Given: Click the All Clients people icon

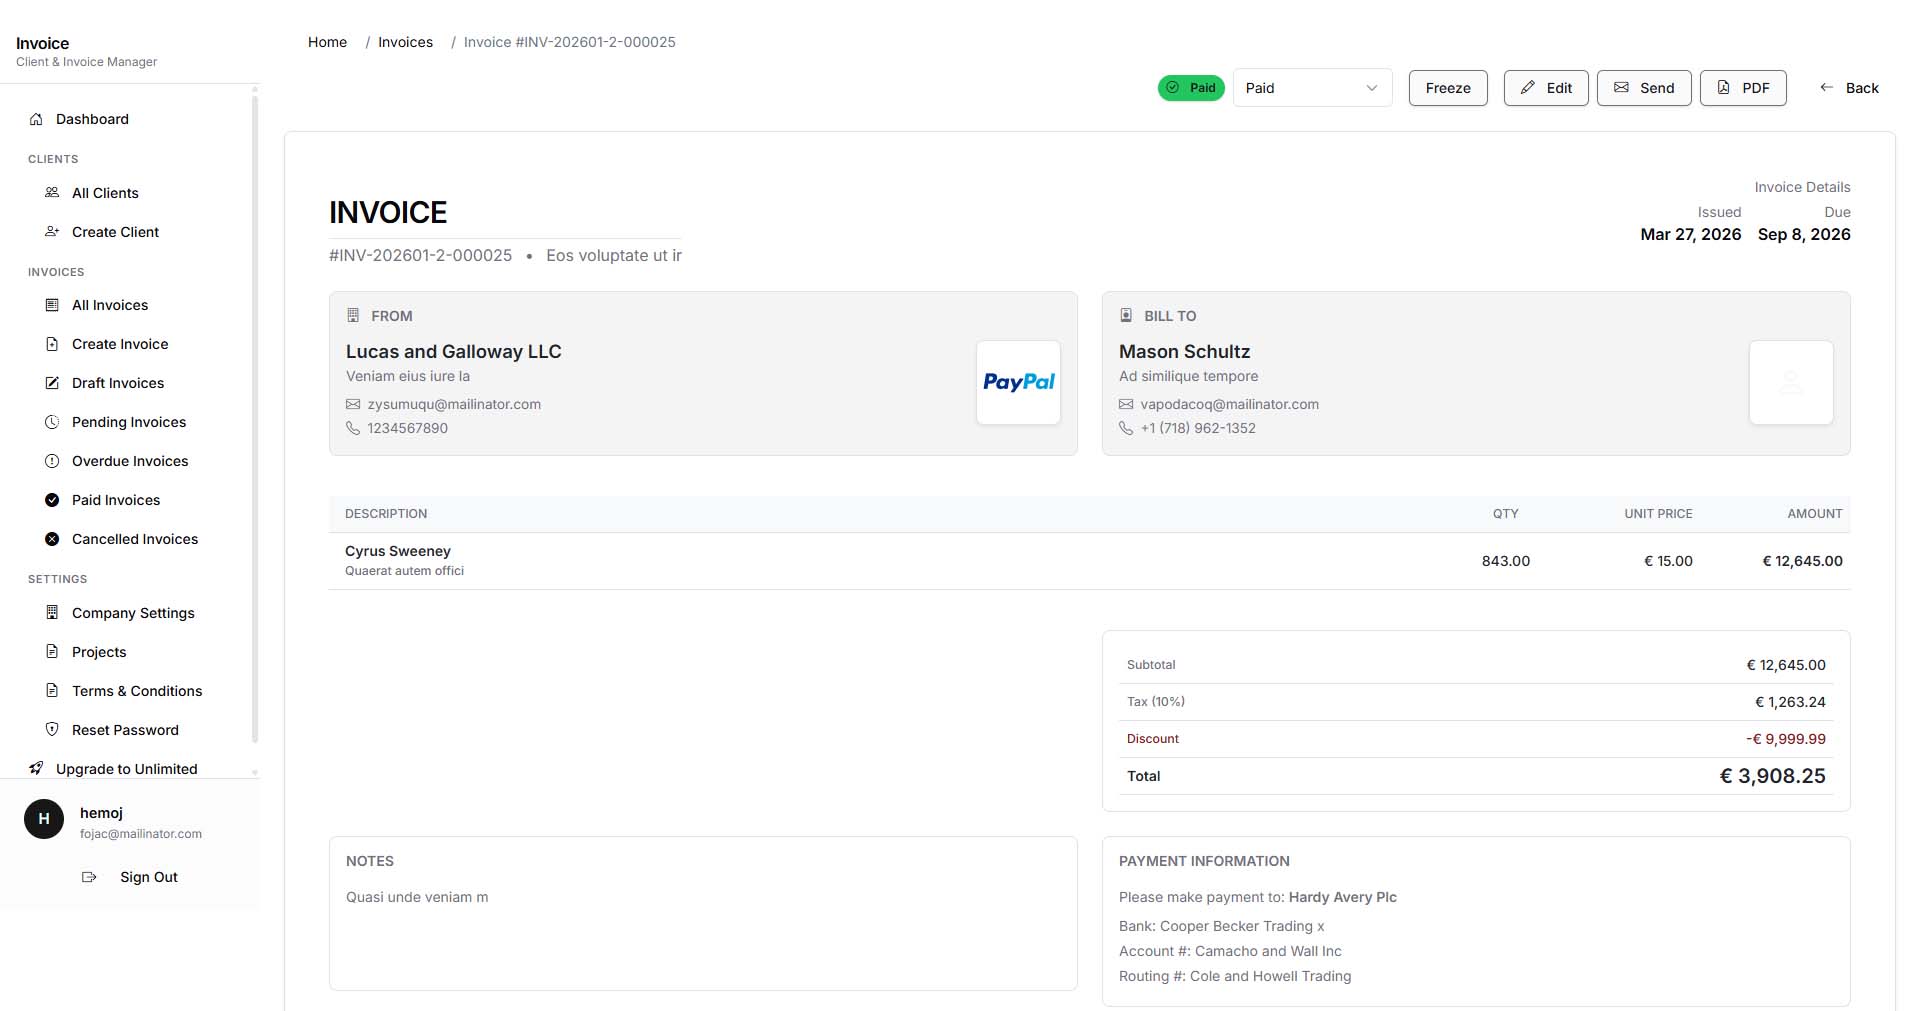Looking at the screenshot, I should 52,193.
